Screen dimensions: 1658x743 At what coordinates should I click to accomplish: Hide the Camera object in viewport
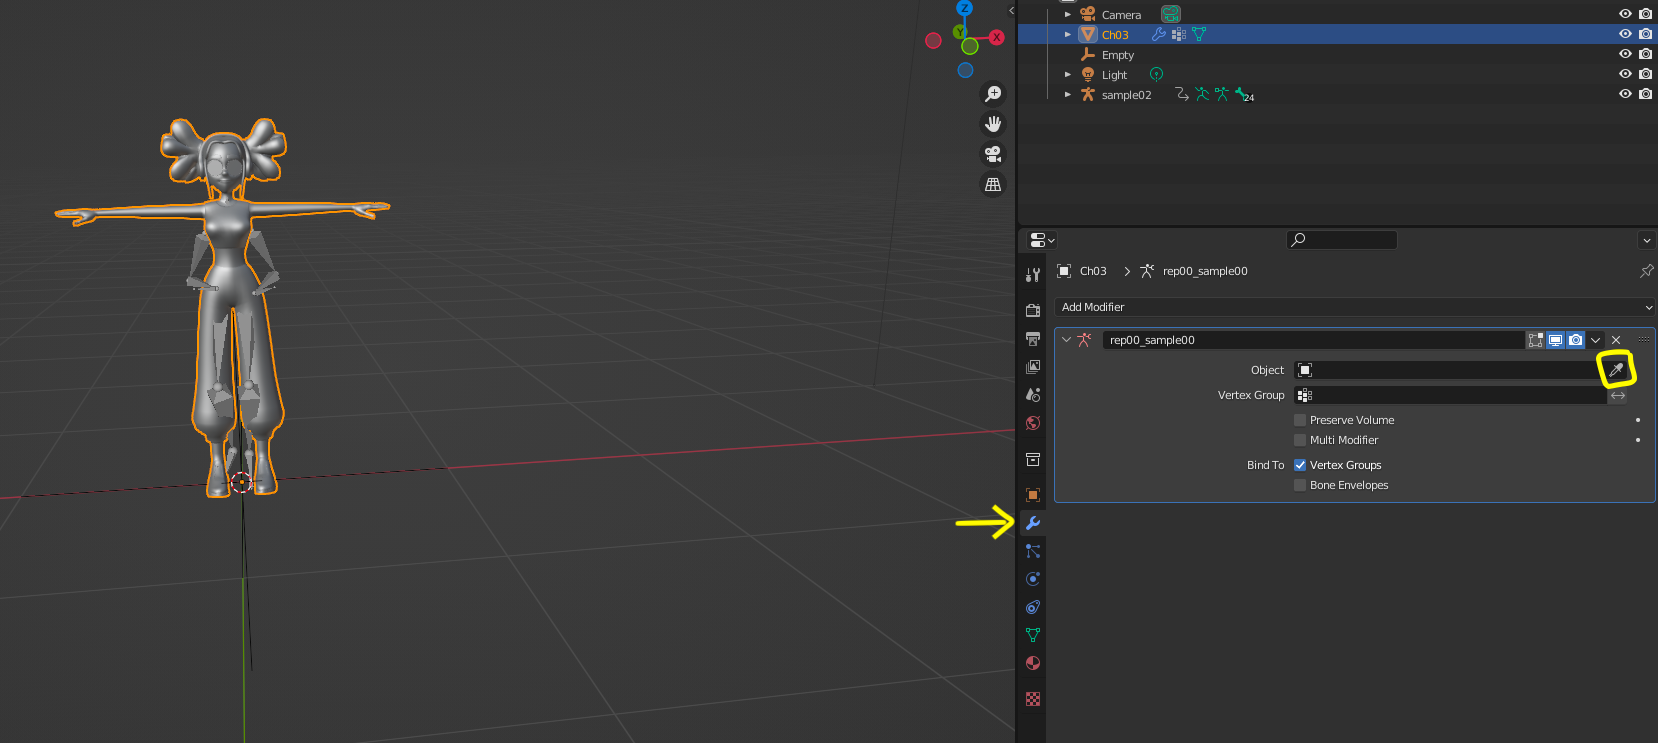[1625, 14]
